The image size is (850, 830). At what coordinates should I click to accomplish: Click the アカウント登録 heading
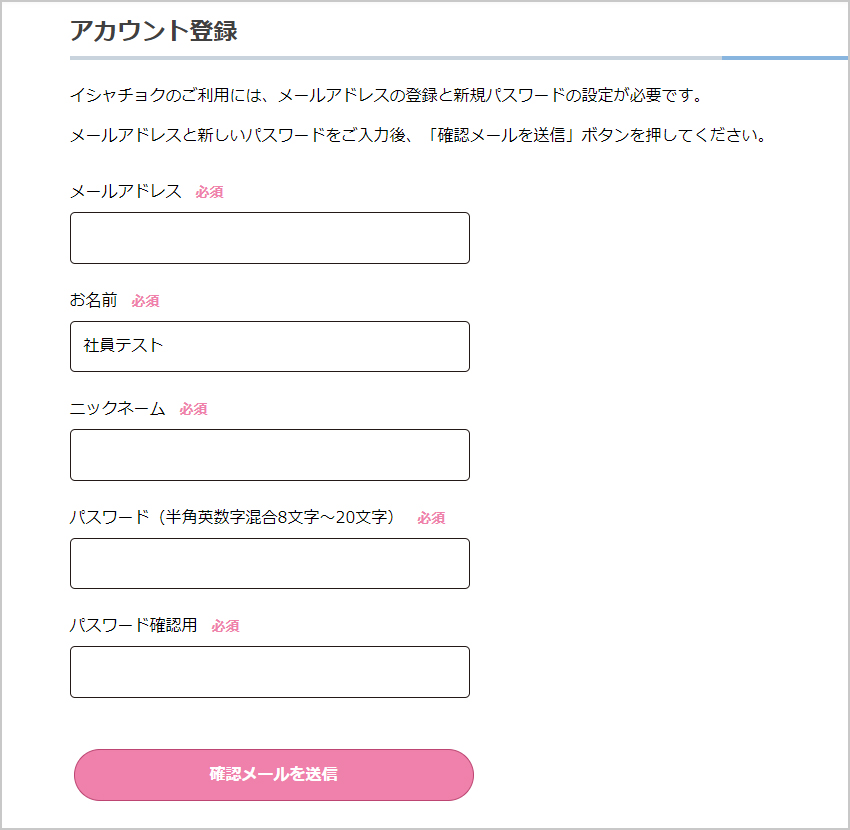(154, 30)
